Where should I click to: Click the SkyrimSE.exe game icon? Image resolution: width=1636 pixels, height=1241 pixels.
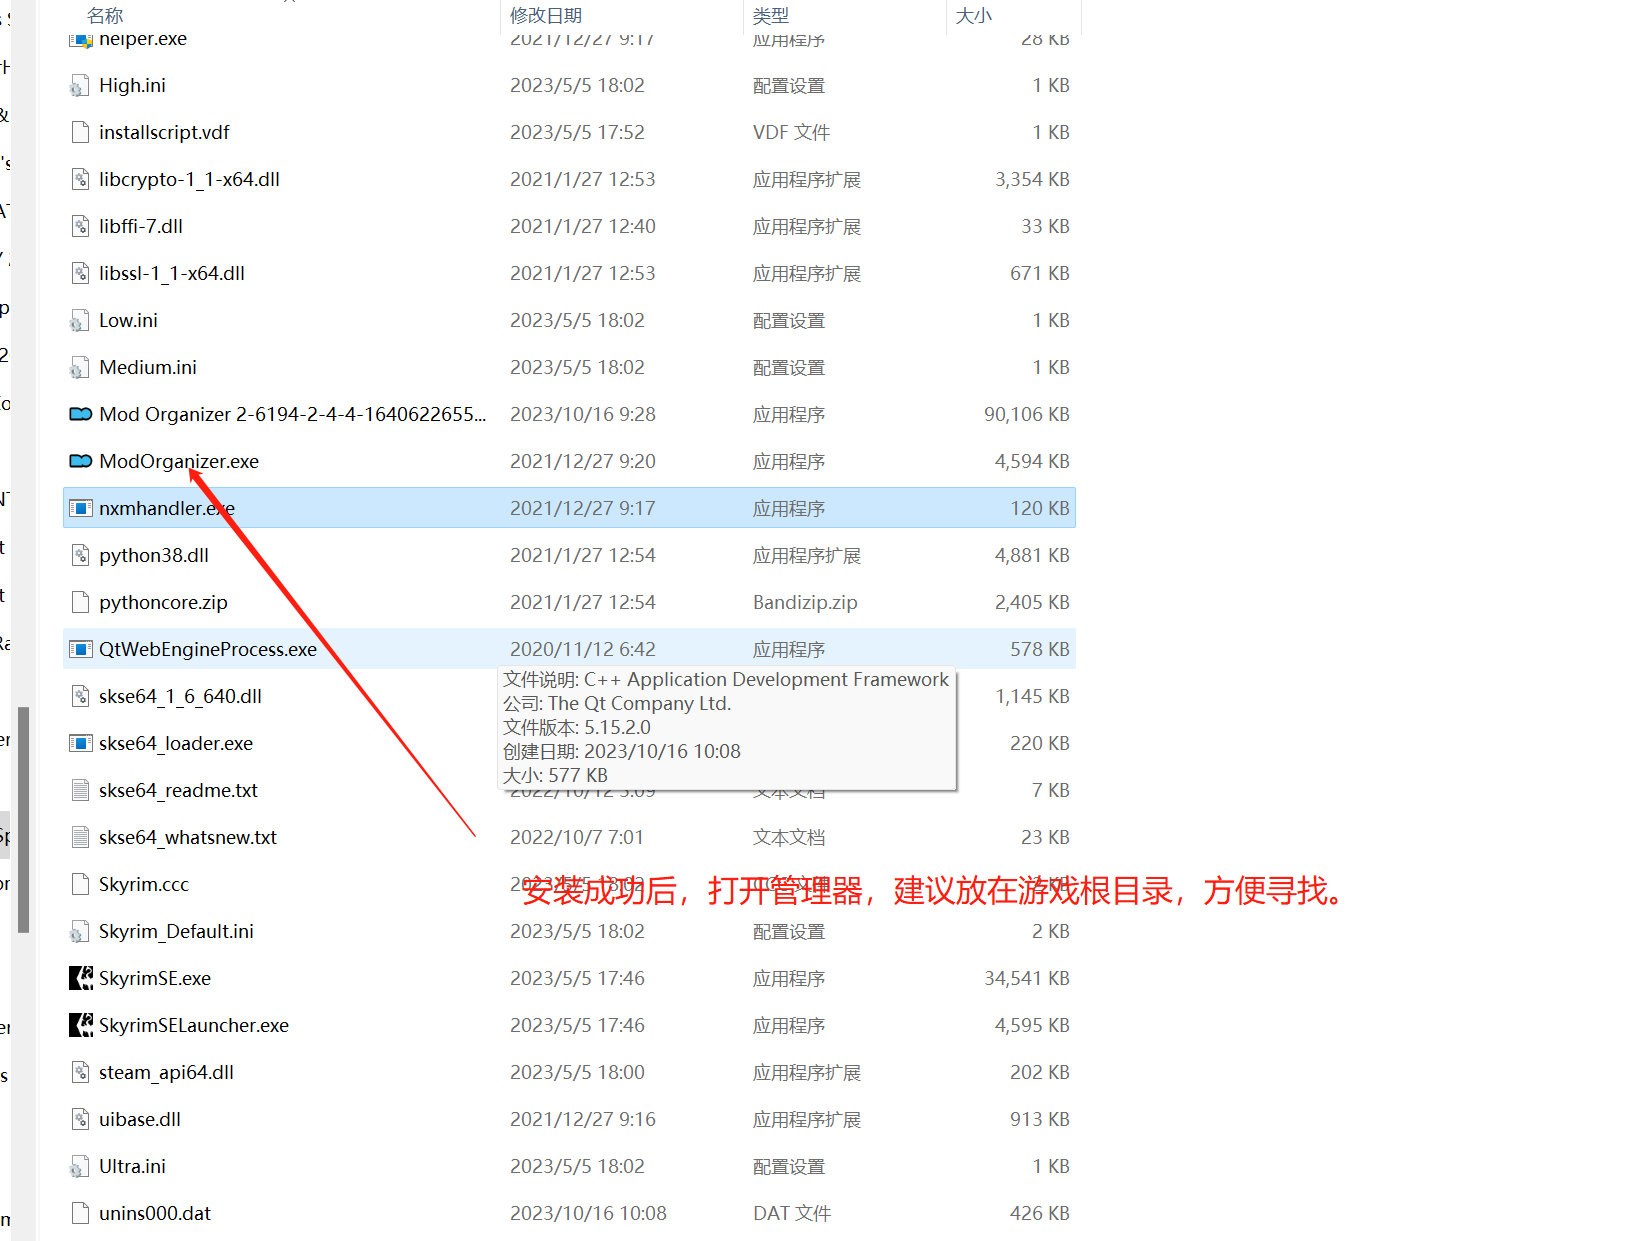80,978
